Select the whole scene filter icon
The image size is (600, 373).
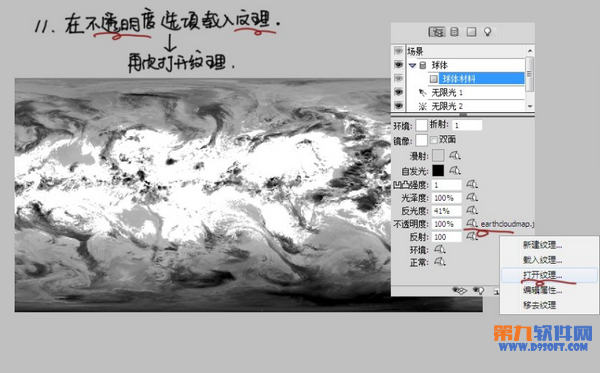[x=436, y=32]
